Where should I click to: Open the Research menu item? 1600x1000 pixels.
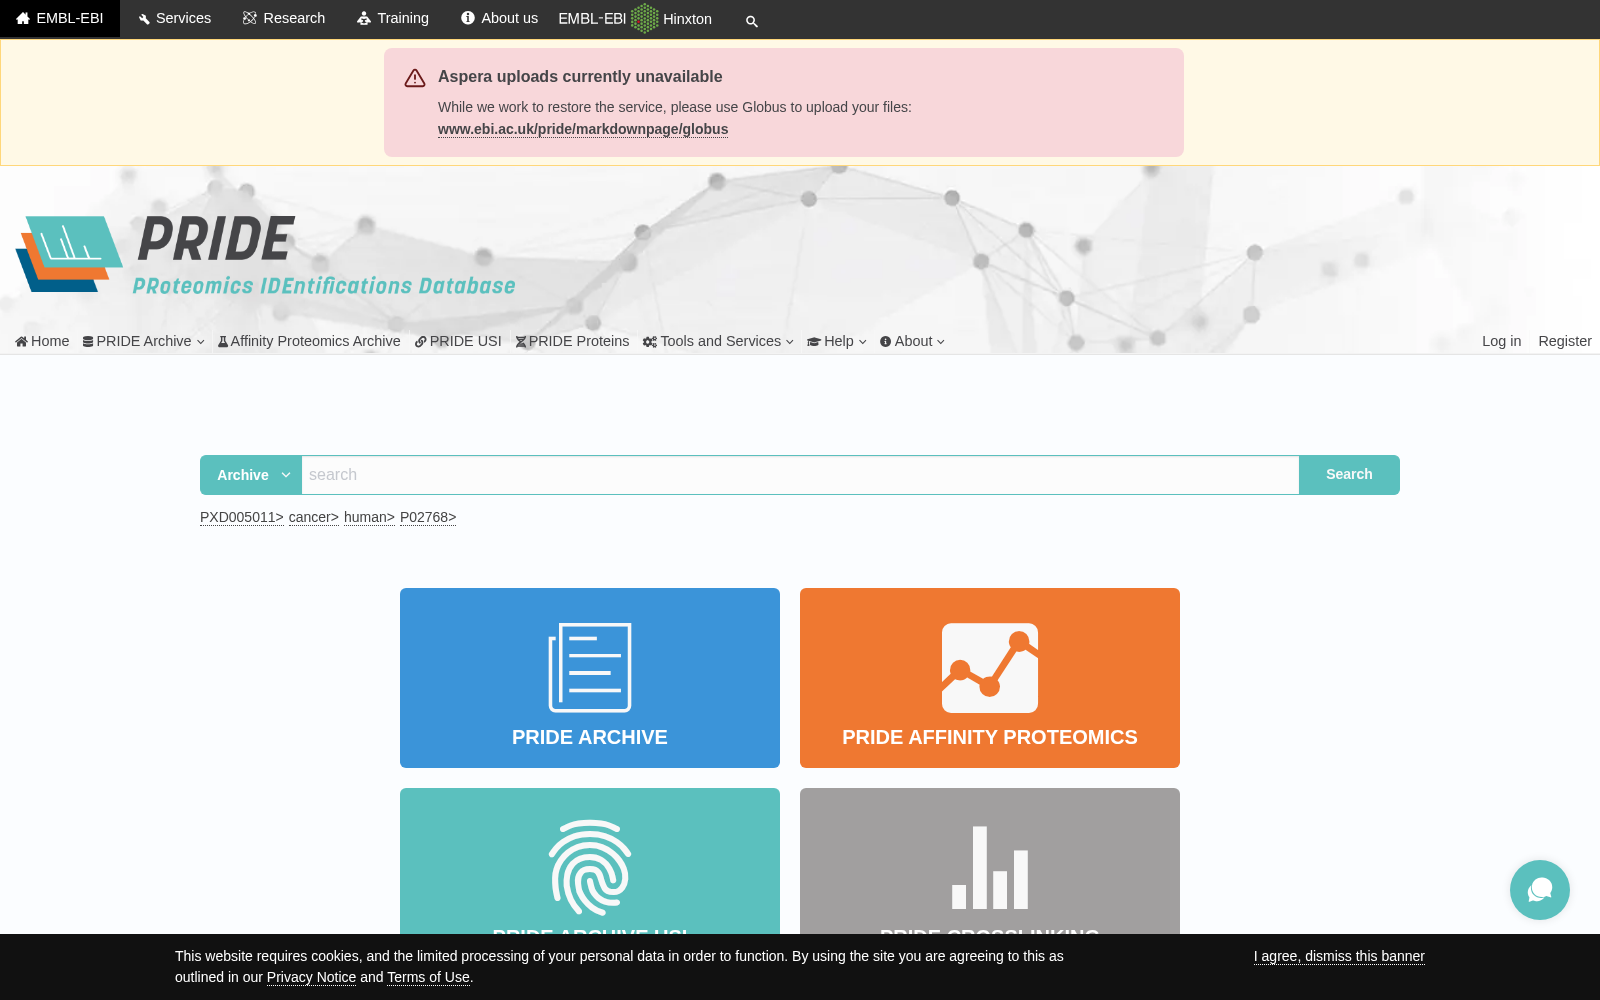click(284, 18)
